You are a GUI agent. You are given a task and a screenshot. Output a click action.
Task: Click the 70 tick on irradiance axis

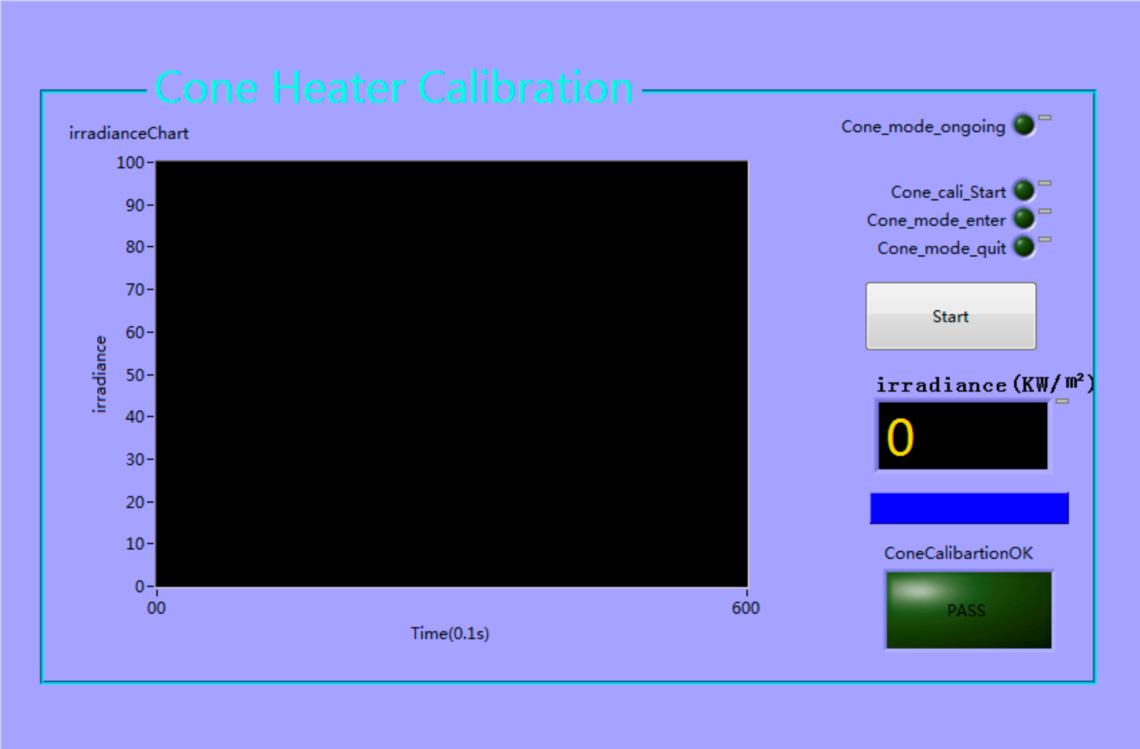[135, 289]
